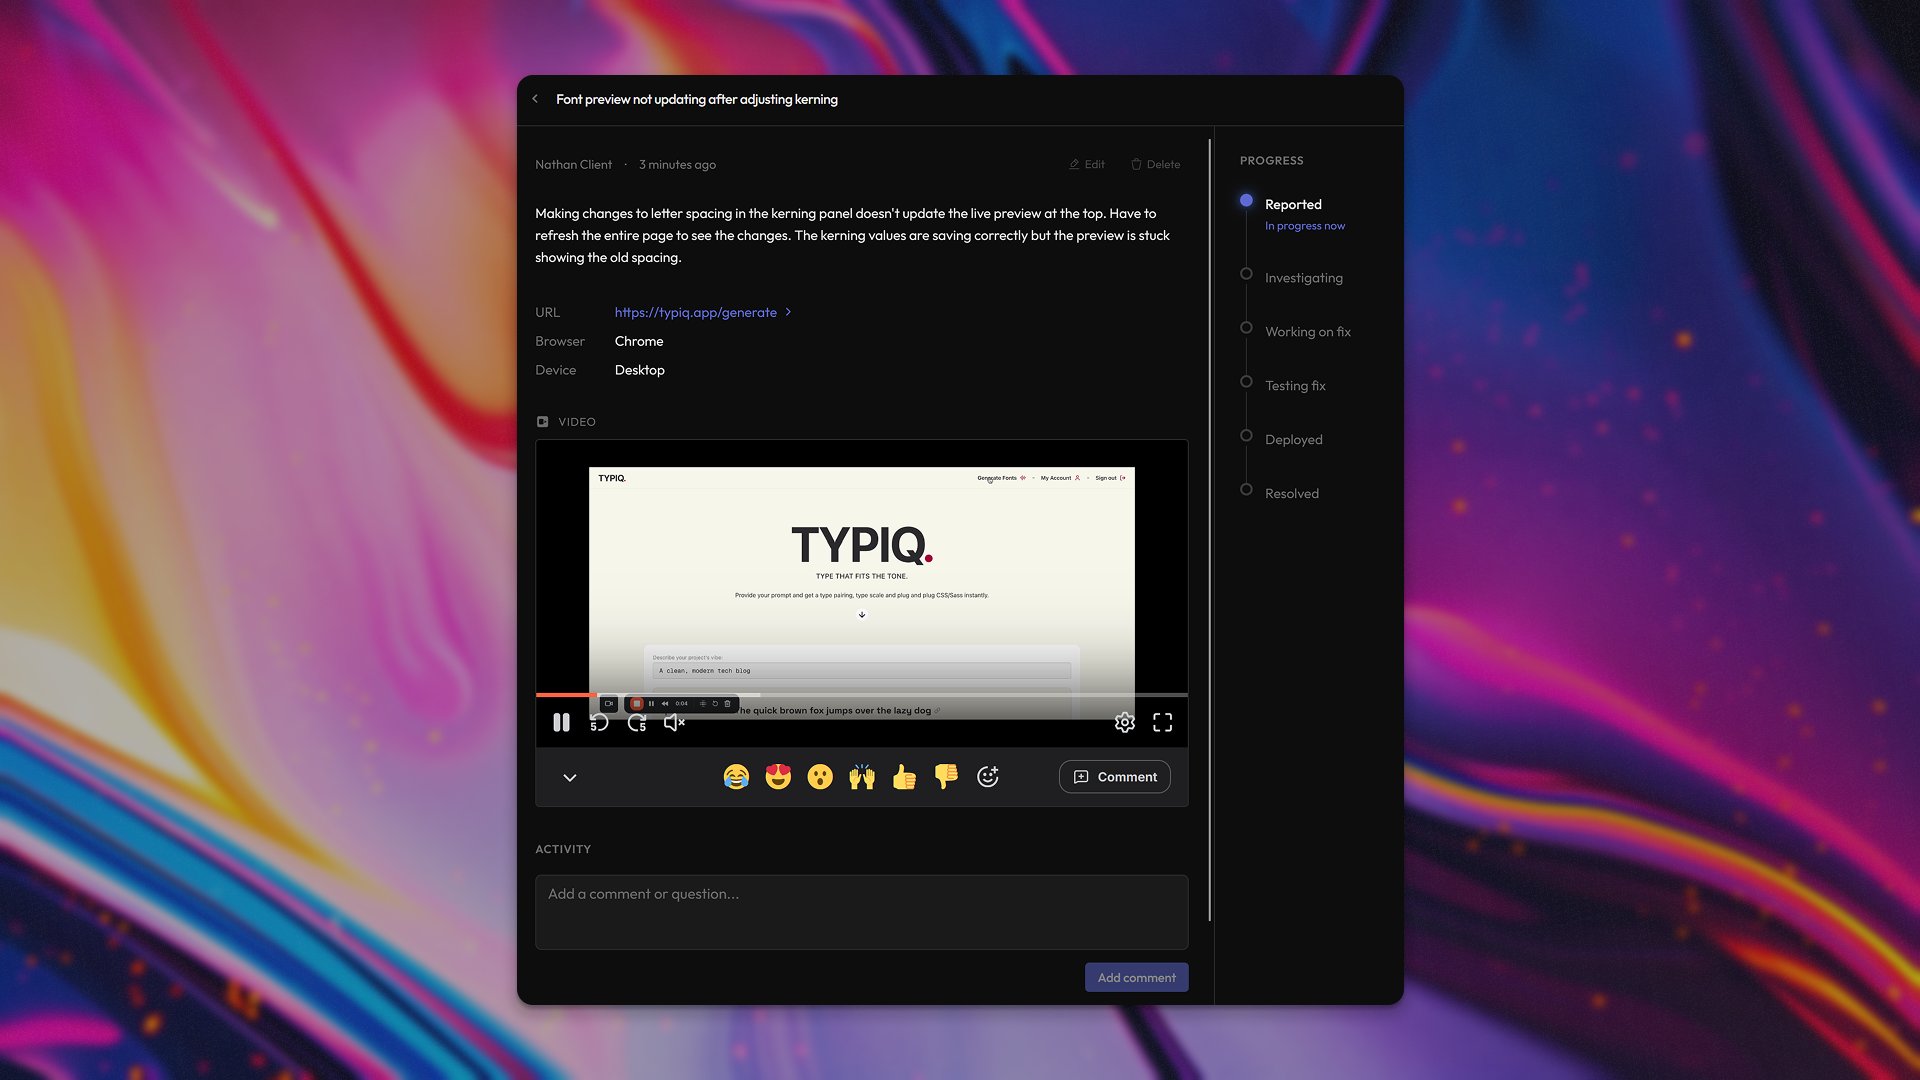This screenshot has width=1920, height=1080.
Task: Add a custom reaction with the smiley-plus icon
Action: pos(988,776)
